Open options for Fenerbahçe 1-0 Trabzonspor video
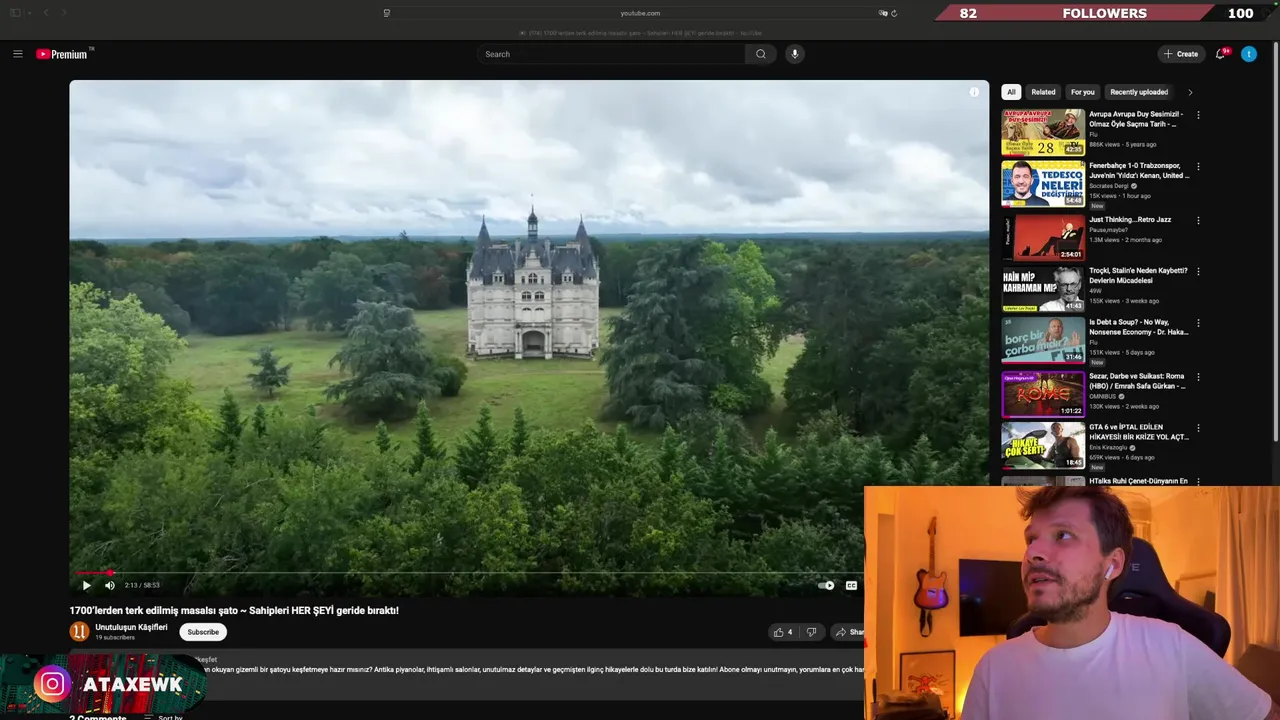Image resolution: width=1280 pixels, height=720 pixels. click(x=1198, y=167)
